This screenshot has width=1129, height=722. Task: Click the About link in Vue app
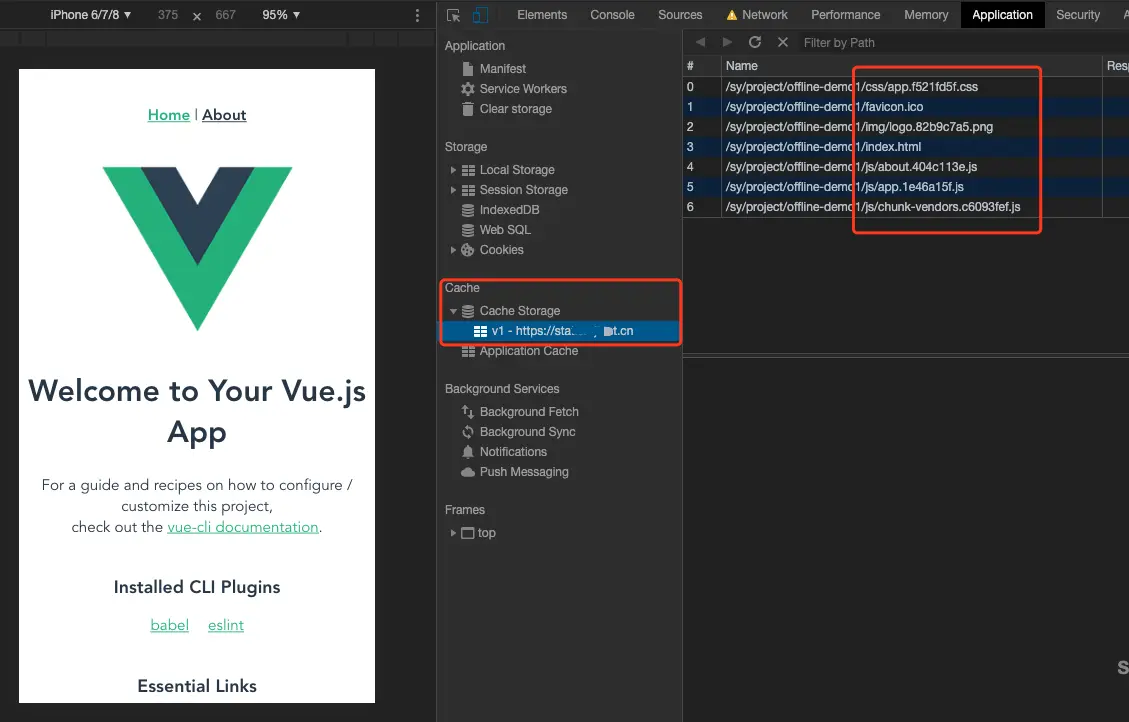(x=224, y=115)
